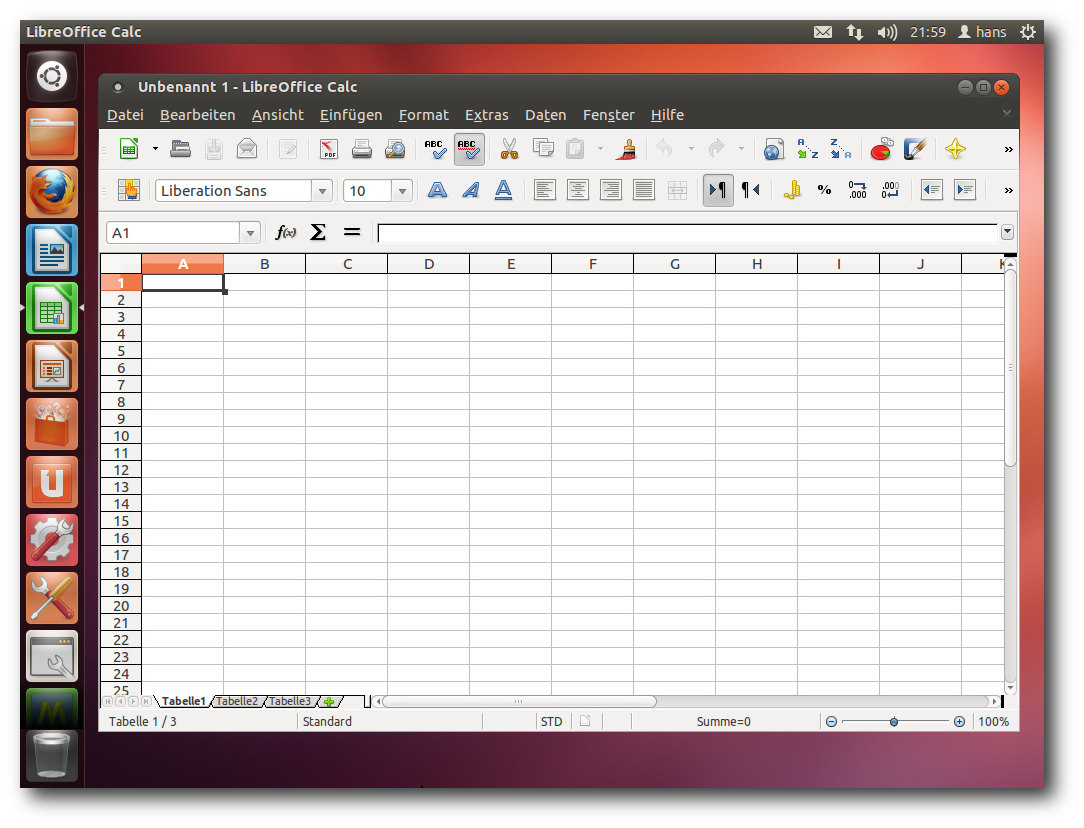The image size is (1084, 828).
Task: Sort ascending with the A-Z icon
Action: point(807,150)
